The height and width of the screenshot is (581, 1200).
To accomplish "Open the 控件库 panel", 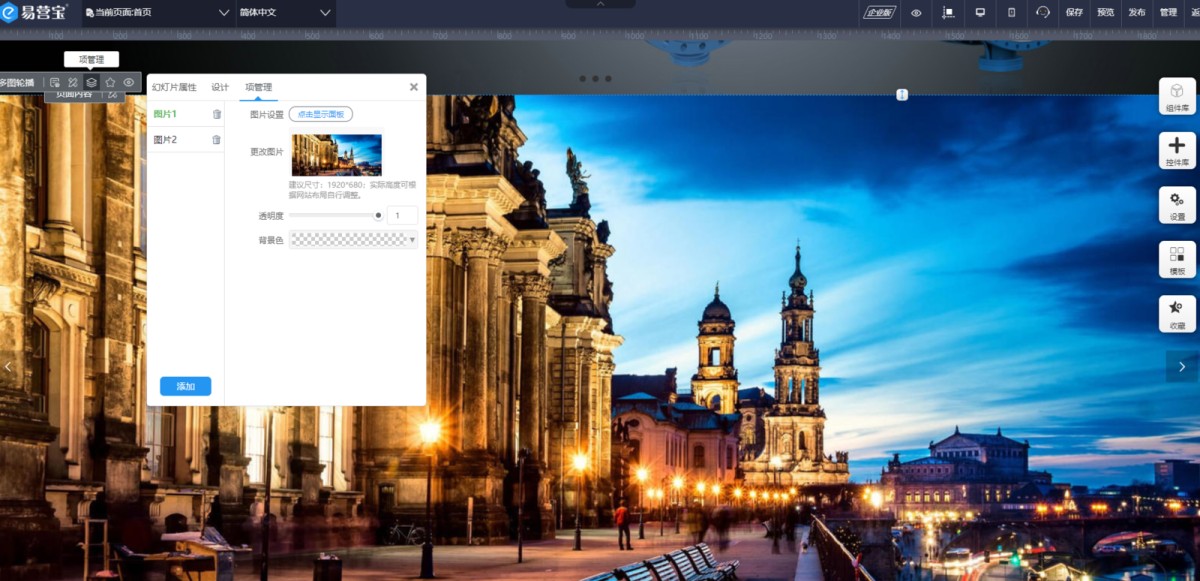I will pyautogui.click(x=1177, y=150).
